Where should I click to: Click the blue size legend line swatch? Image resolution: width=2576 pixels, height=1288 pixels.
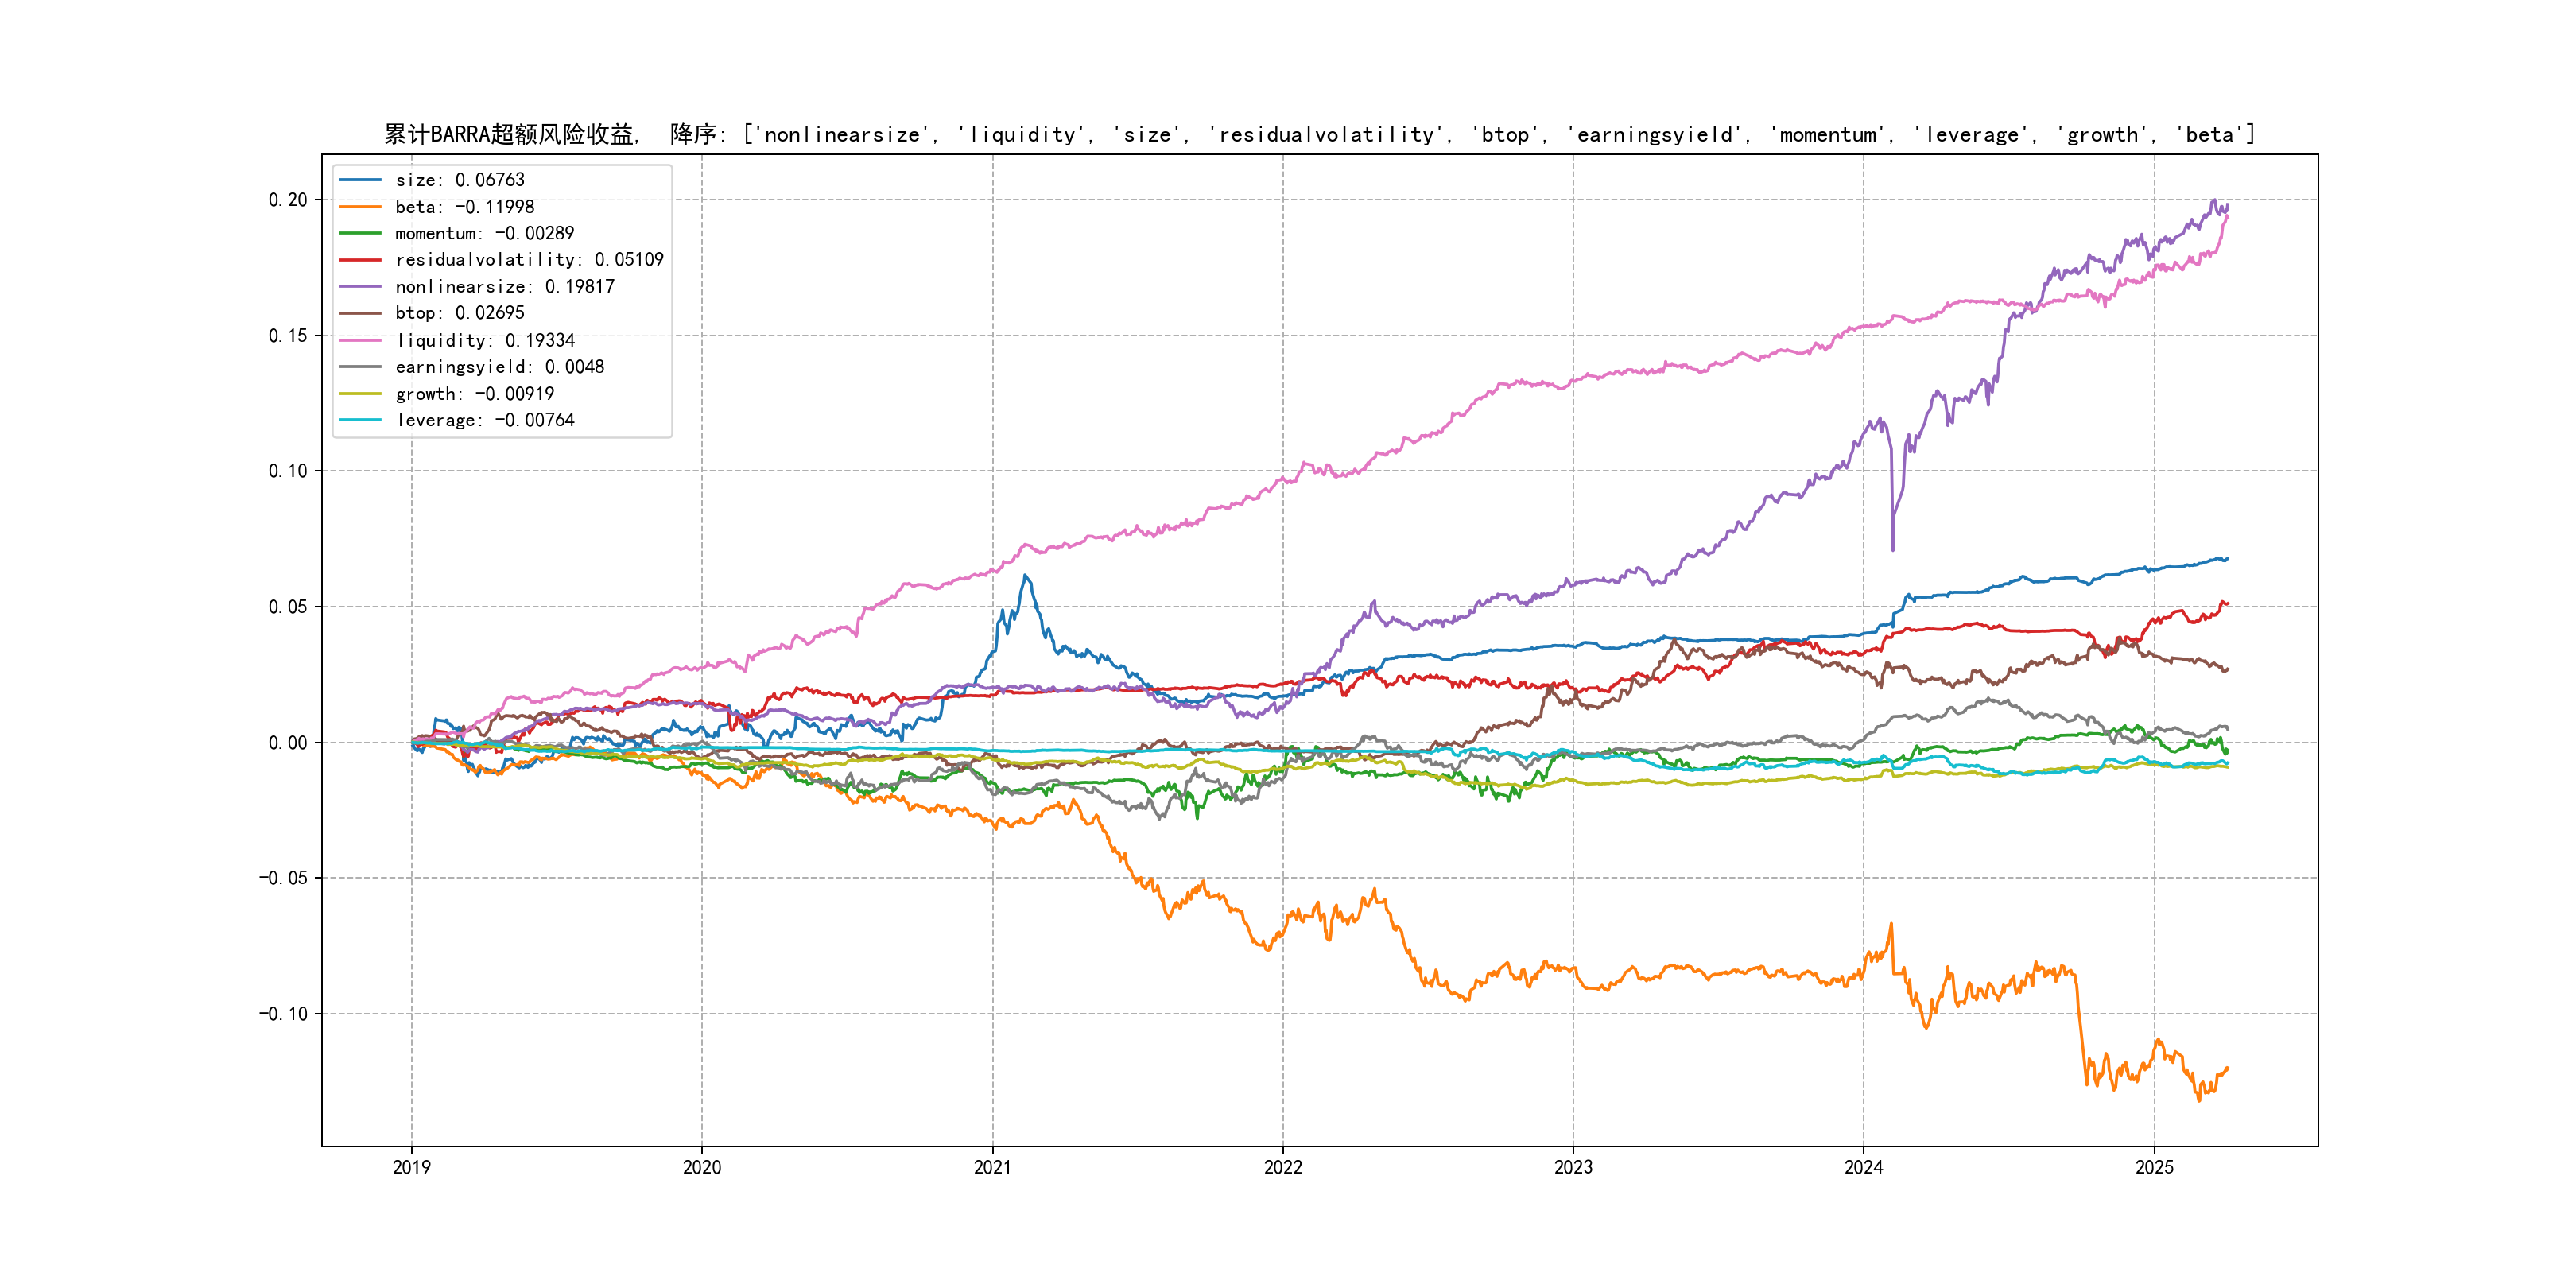(360, 180)
